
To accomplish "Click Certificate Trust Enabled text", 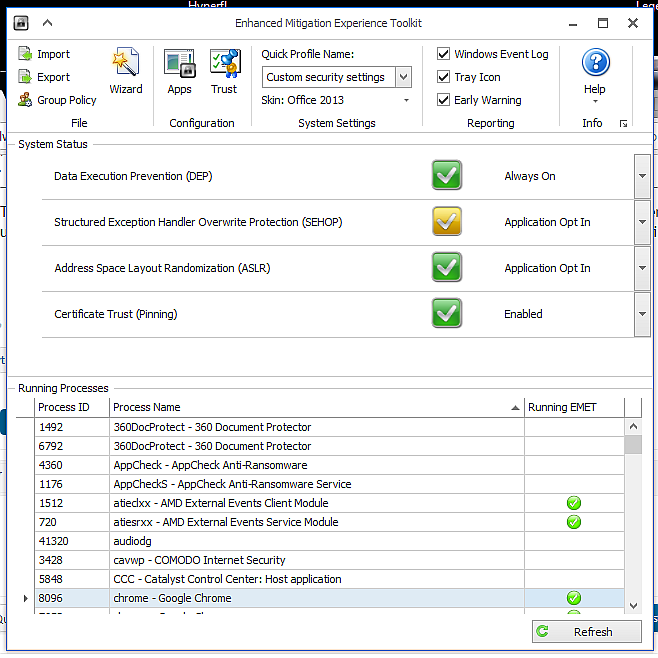I will tap(523, 314).
